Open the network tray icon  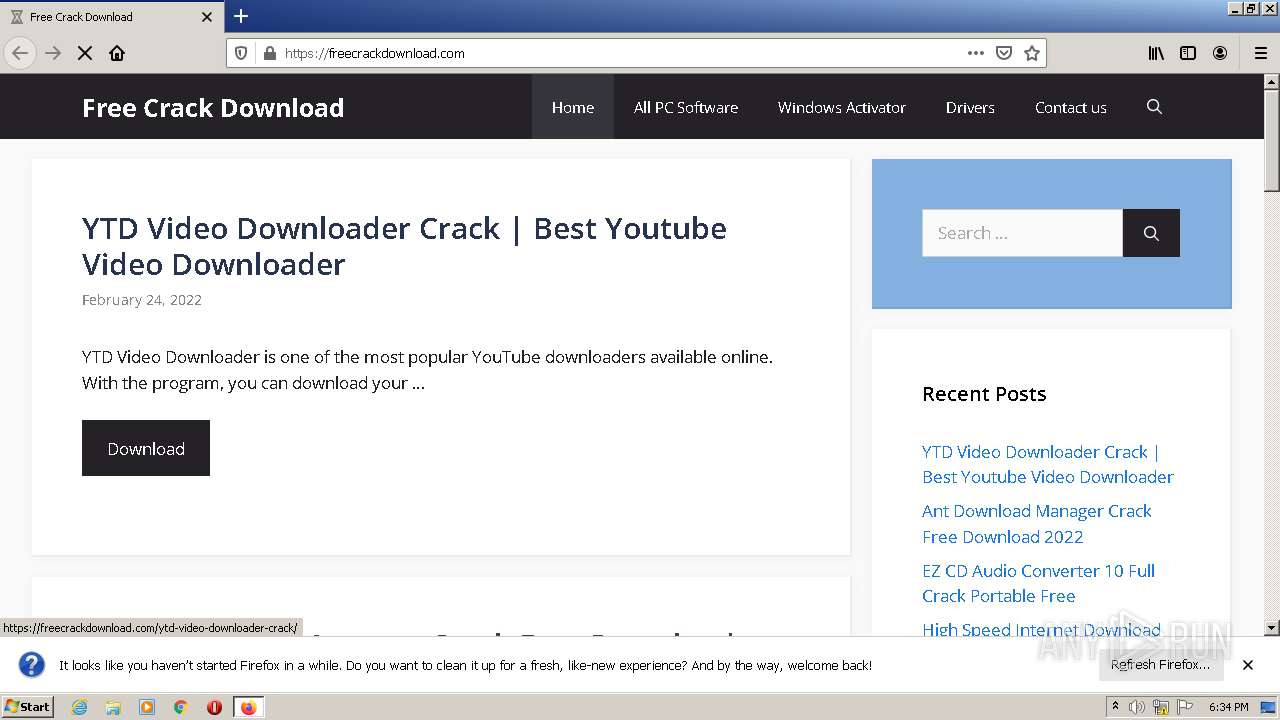click(x=1161, y=707)
